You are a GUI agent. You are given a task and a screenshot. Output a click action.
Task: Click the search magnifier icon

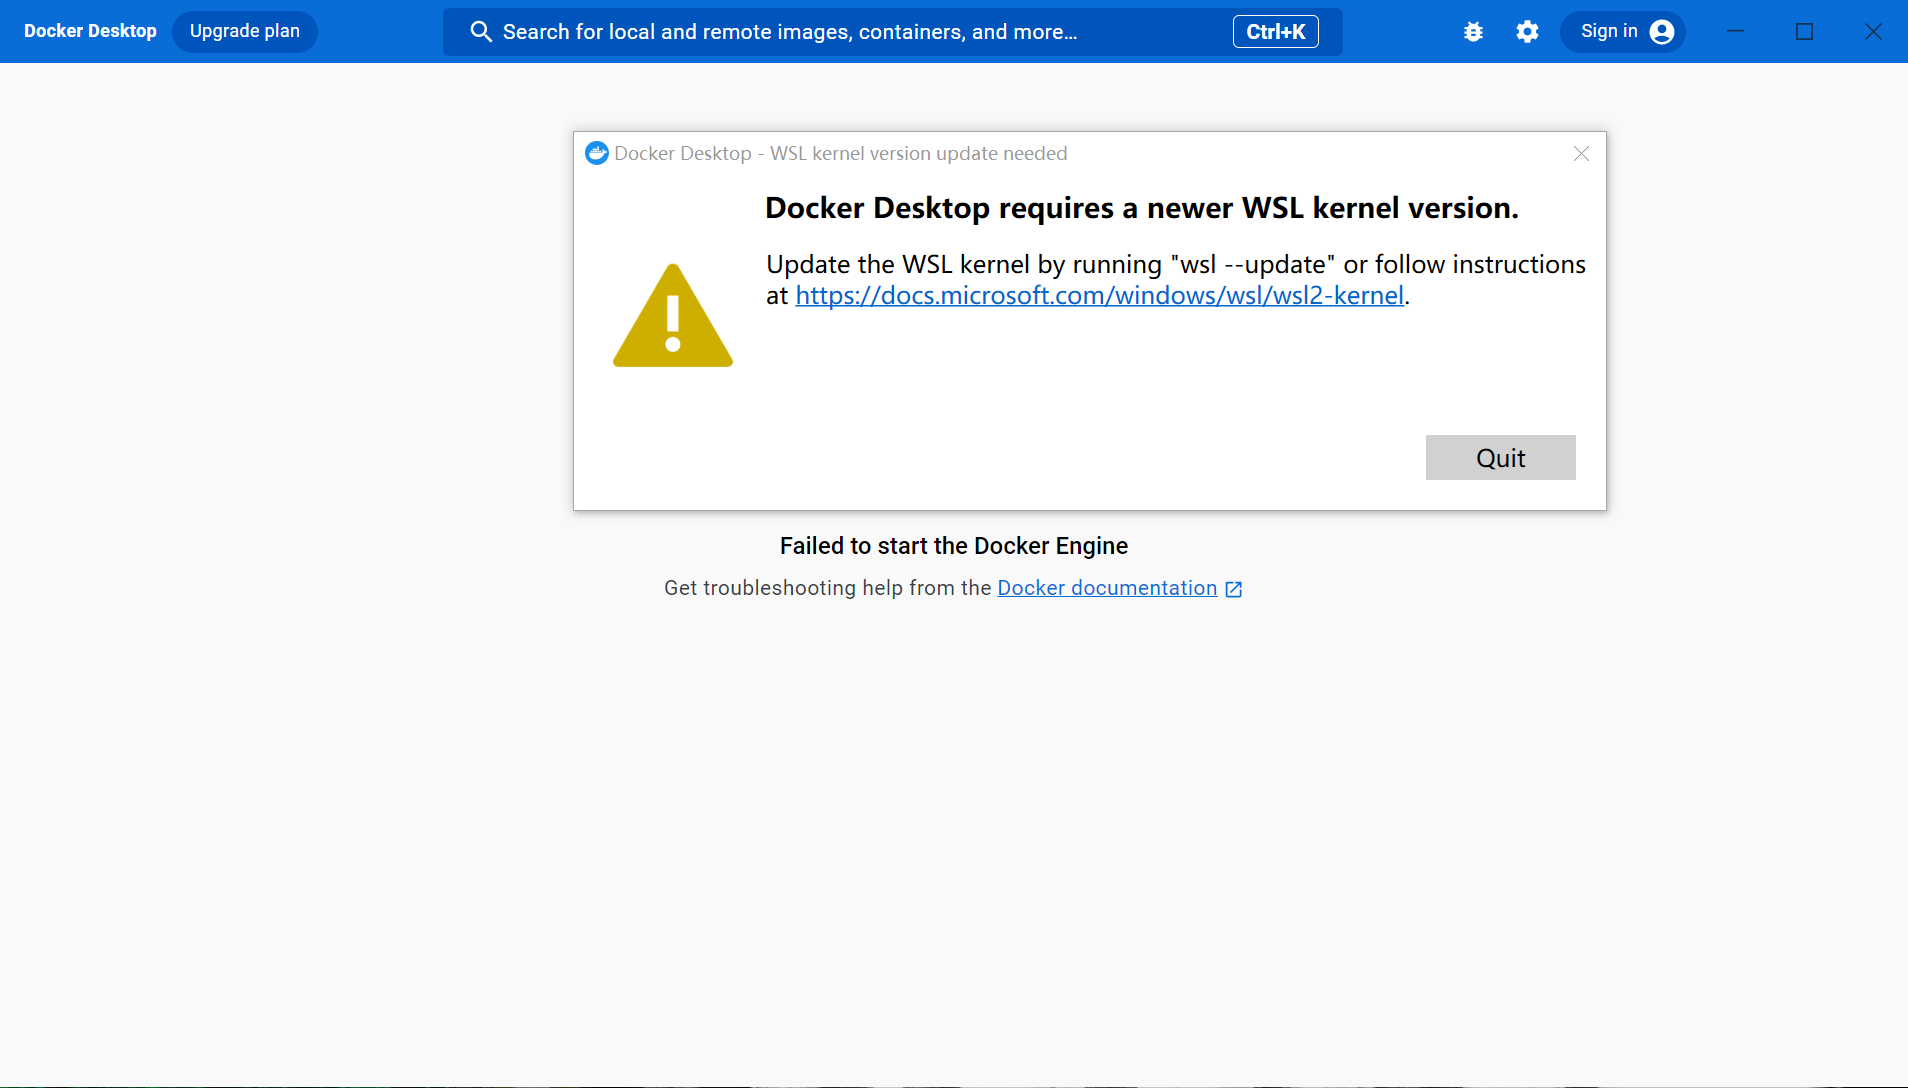481,32
